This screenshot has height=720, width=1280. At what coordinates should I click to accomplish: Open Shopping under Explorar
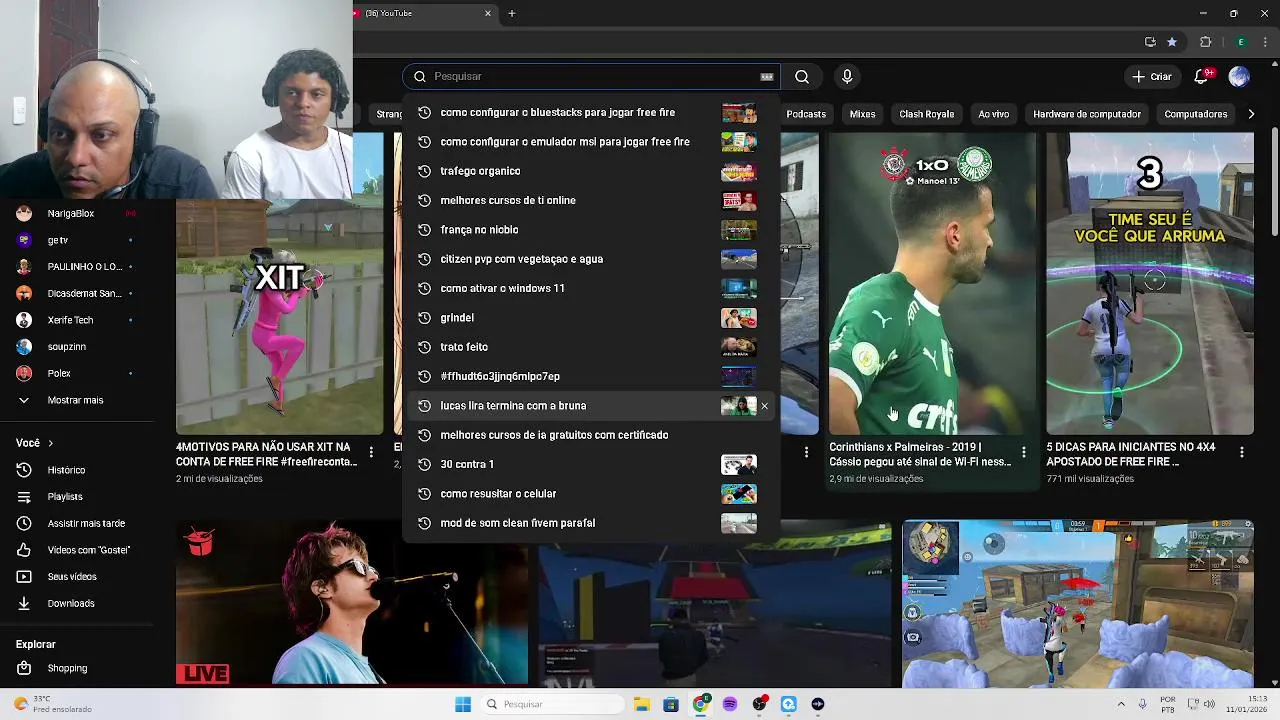point(67,668)
